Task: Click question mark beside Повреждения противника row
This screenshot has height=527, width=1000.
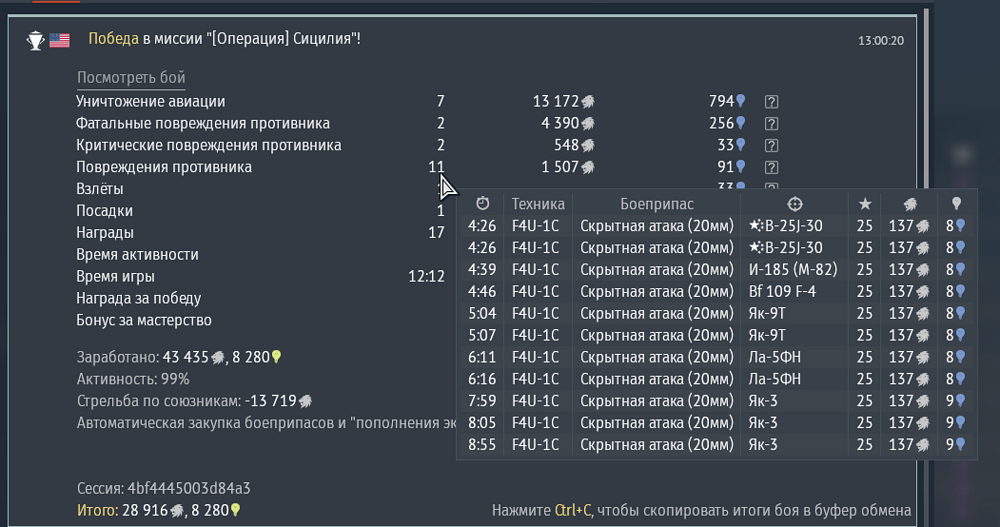Action: [771, 168]
